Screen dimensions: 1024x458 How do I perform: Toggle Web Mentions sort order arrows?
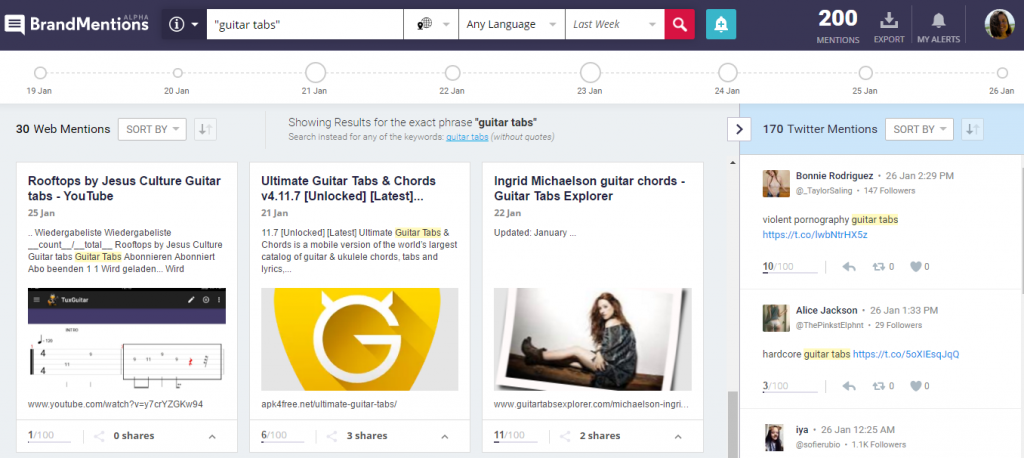[x=205, y=129]
